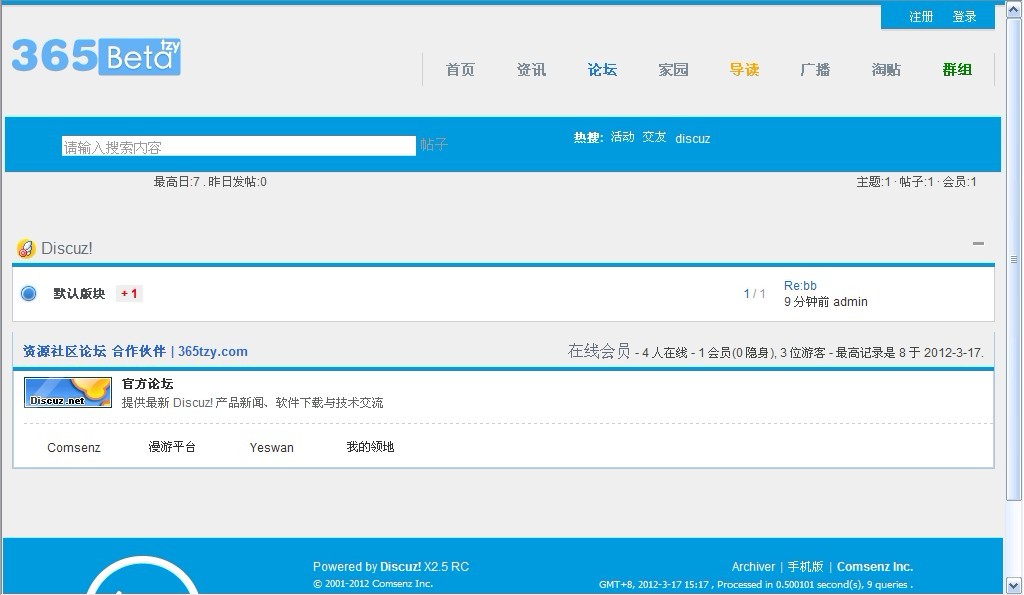
Task: Click the 会员:1 member count text
Action: pos(959,182)
